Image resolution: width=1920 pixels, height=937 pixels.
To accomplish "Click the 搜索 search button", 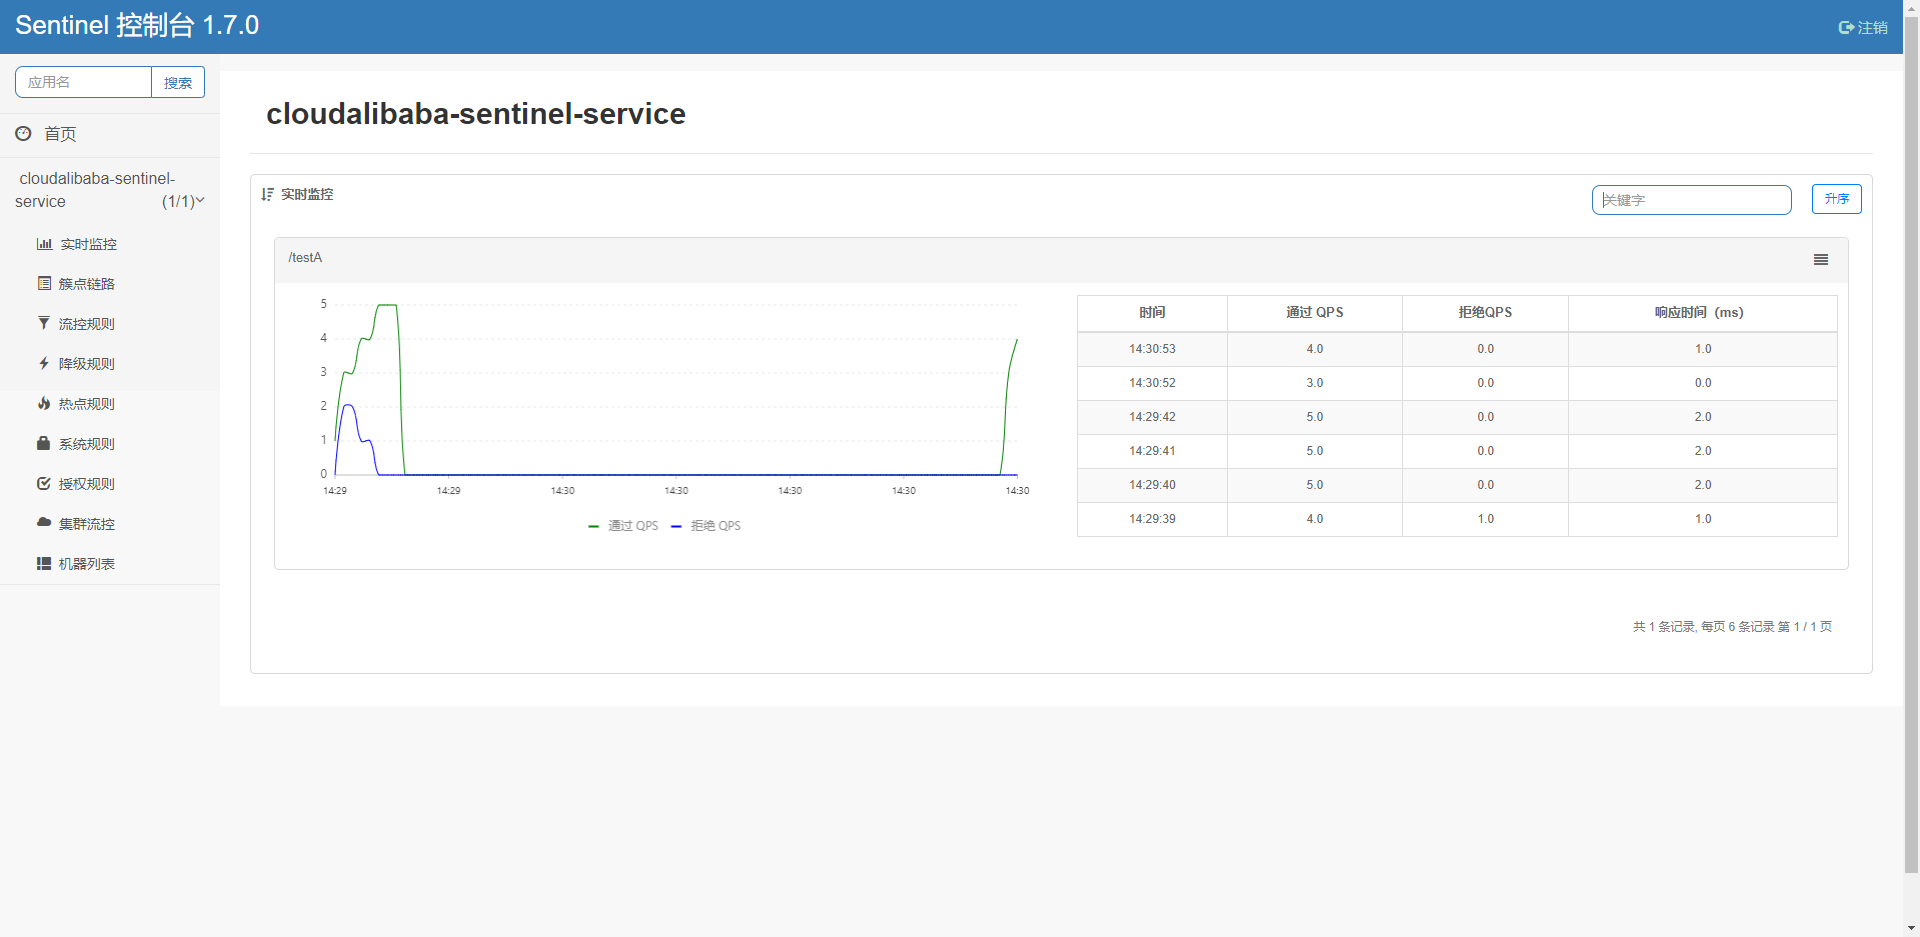I will (178, 82).
